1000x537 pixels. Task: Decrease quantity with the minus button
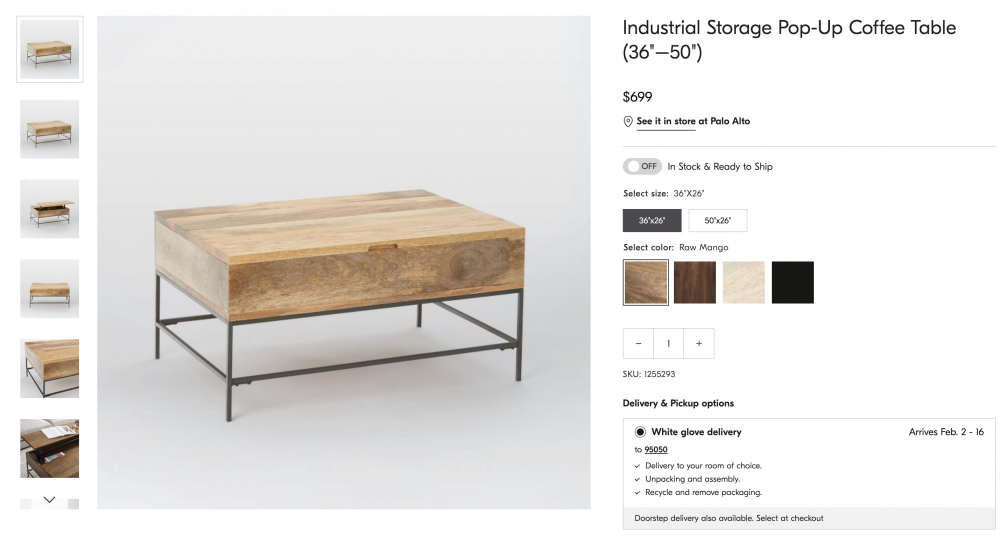tap(638, 343)
